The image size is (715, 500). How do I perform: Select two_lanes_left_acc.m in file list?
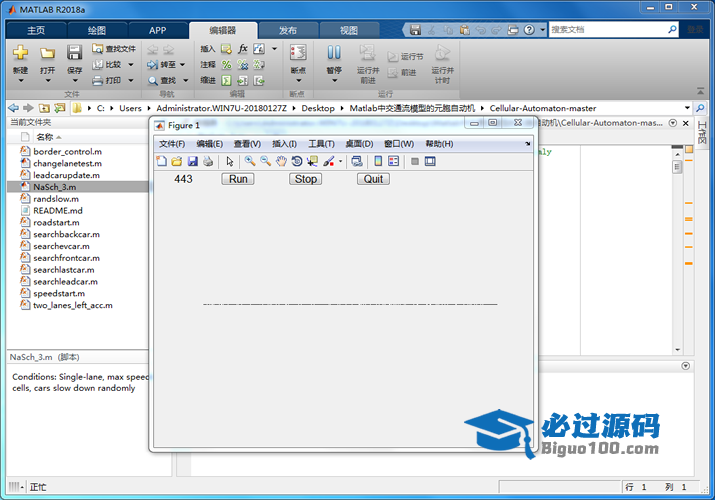coord(73,305)
